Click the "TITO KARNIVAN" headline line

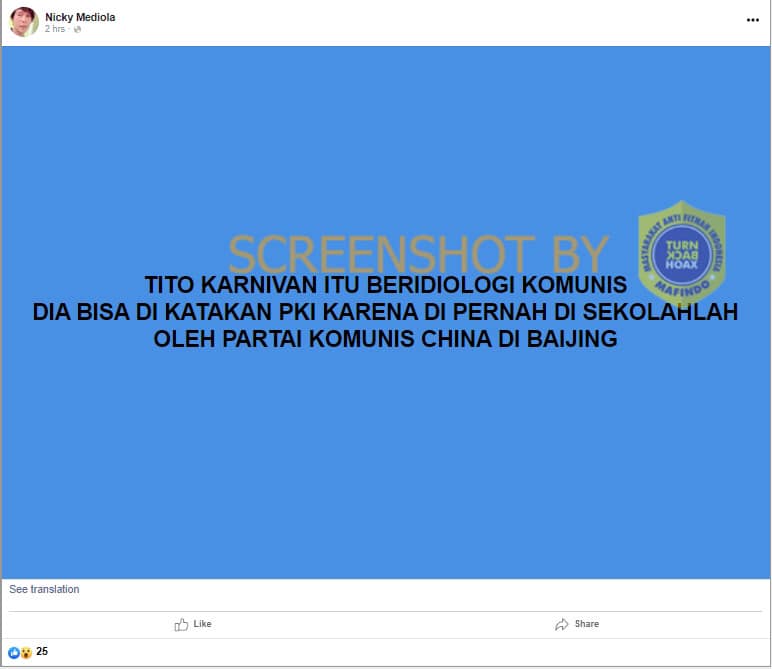pos(385,284)
